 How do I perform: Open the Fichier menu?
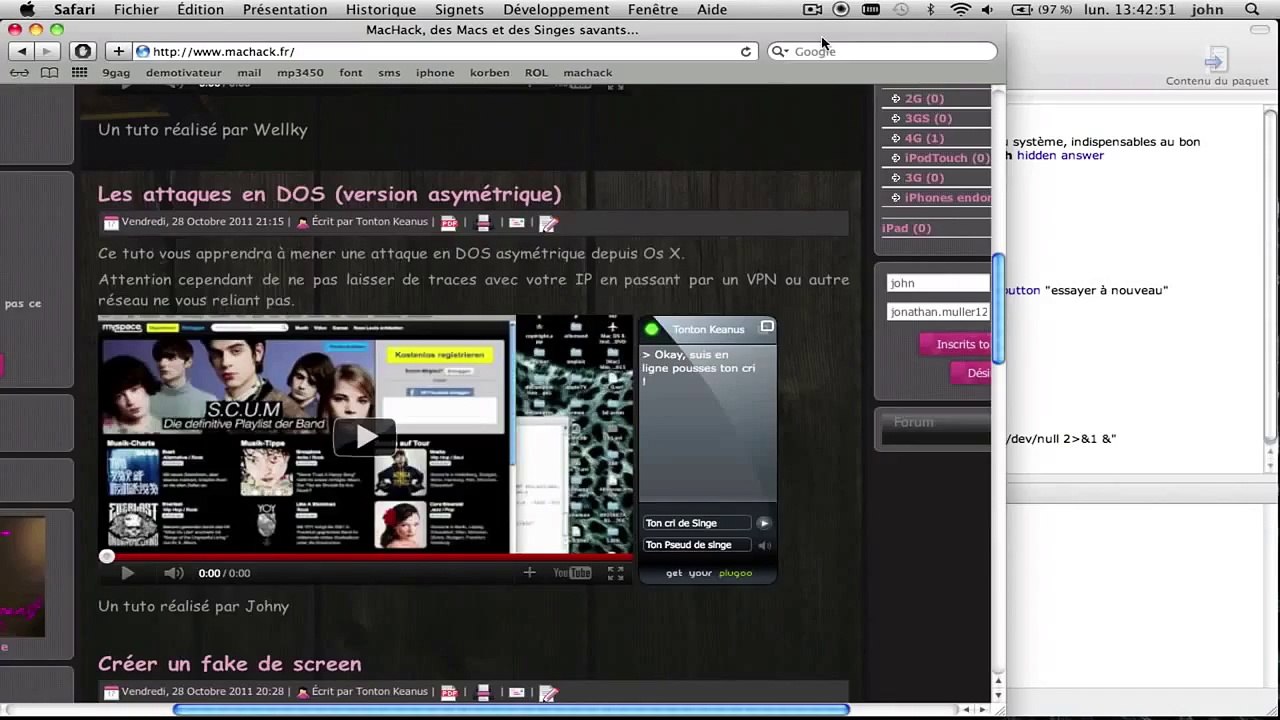point(136,10)
